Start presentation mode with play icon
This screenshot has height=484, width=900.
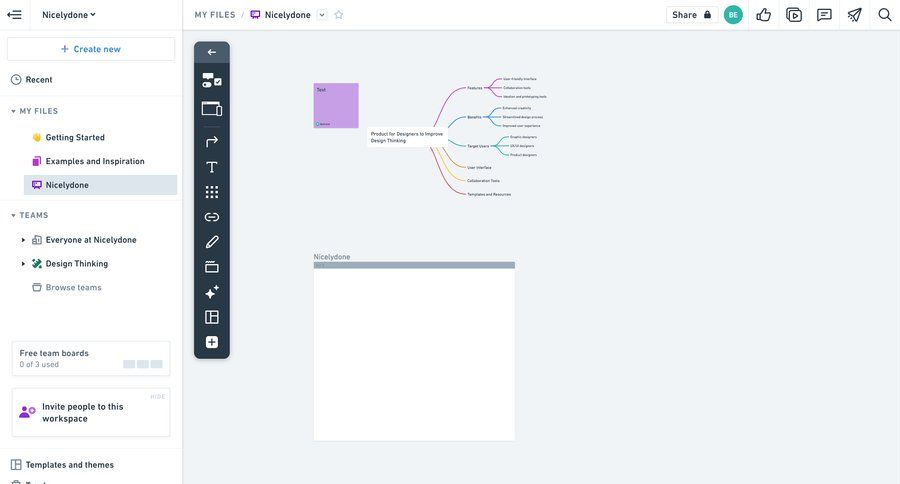coord(794,15)
